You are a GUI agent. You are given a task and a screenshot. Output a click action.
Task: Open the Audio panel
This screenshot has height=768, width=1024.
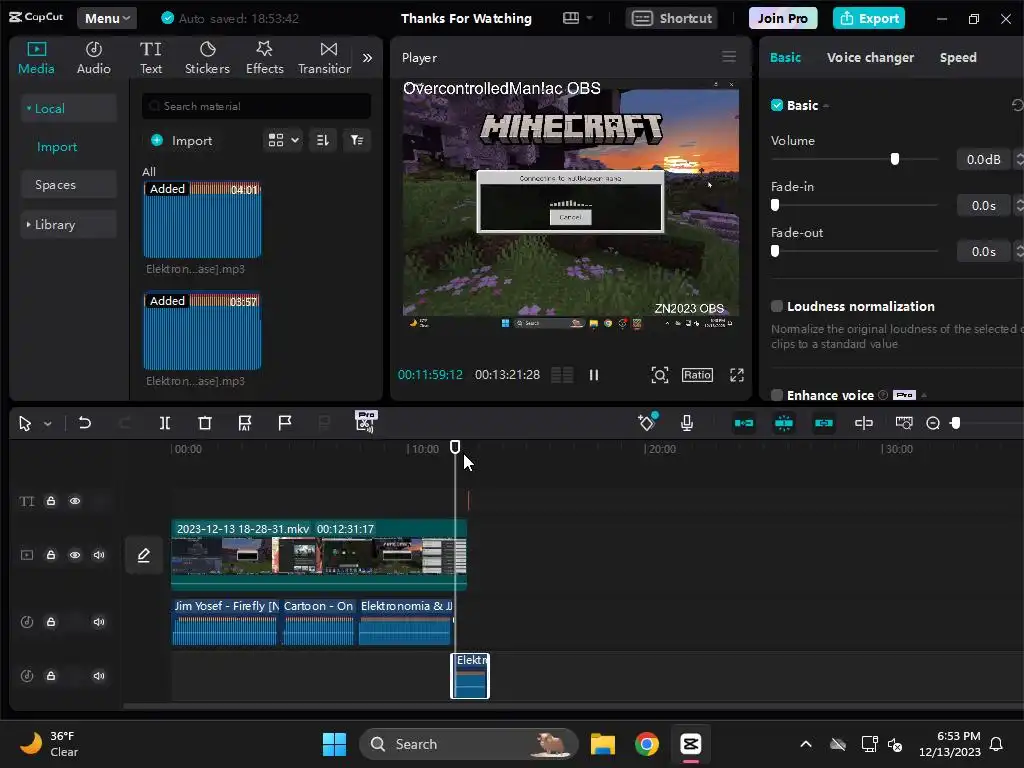click(93, 58)
